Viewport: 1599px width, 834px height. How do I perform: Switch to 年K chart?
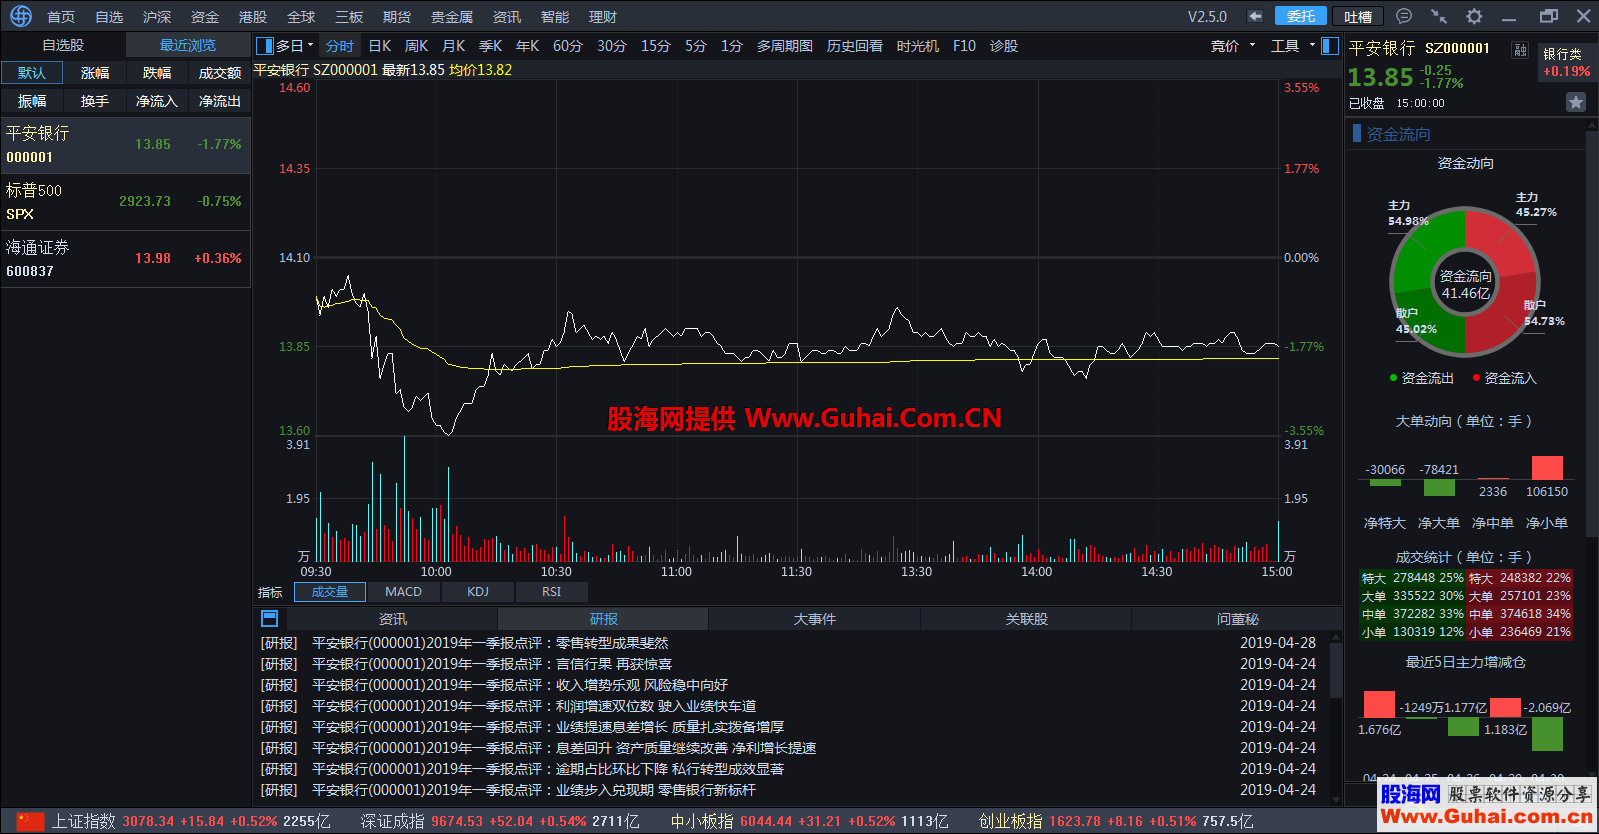[527, 46]
